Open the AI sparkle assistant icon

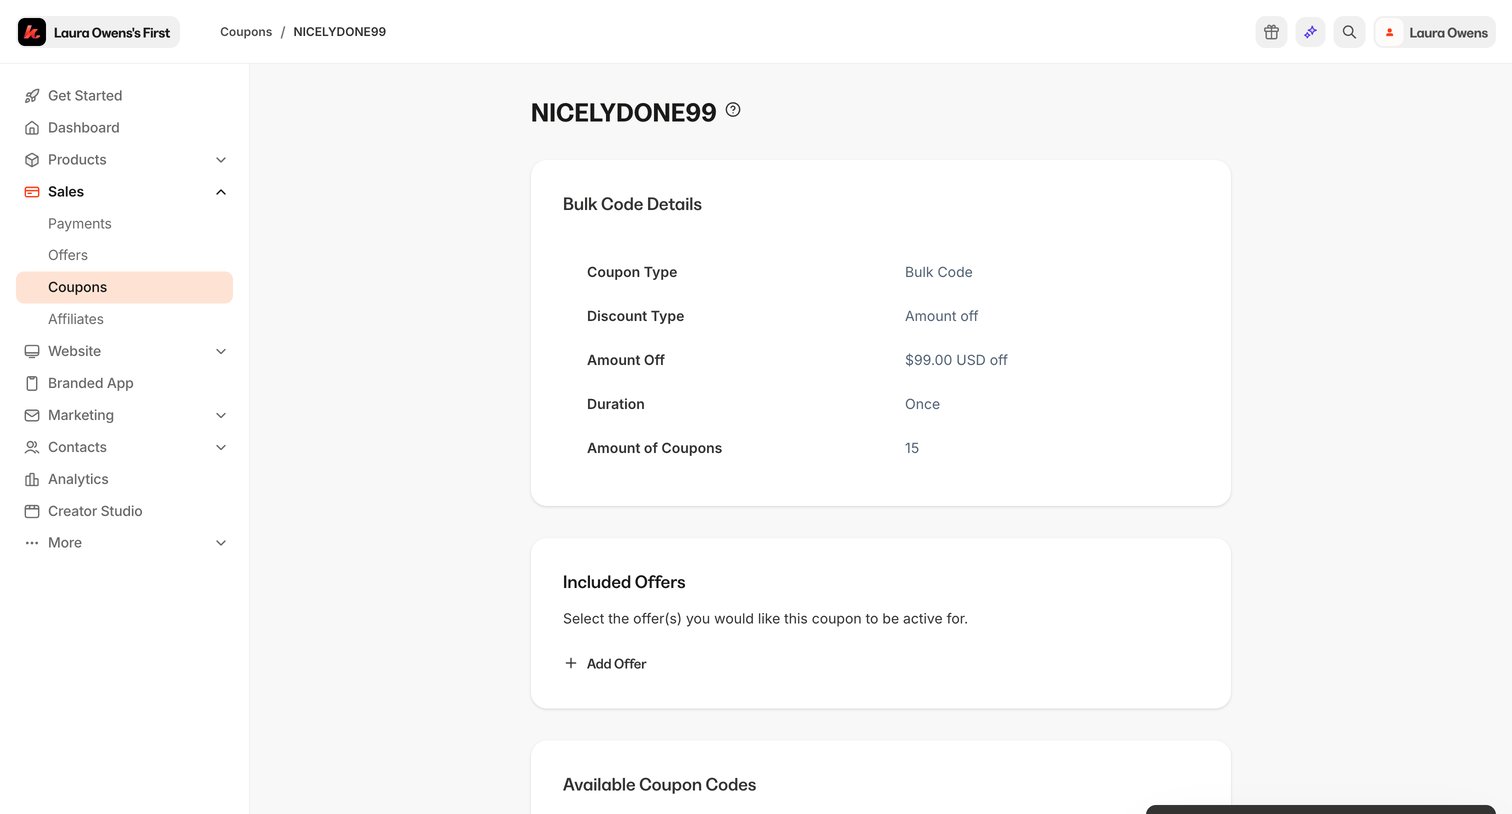[x=1310, y=32]
